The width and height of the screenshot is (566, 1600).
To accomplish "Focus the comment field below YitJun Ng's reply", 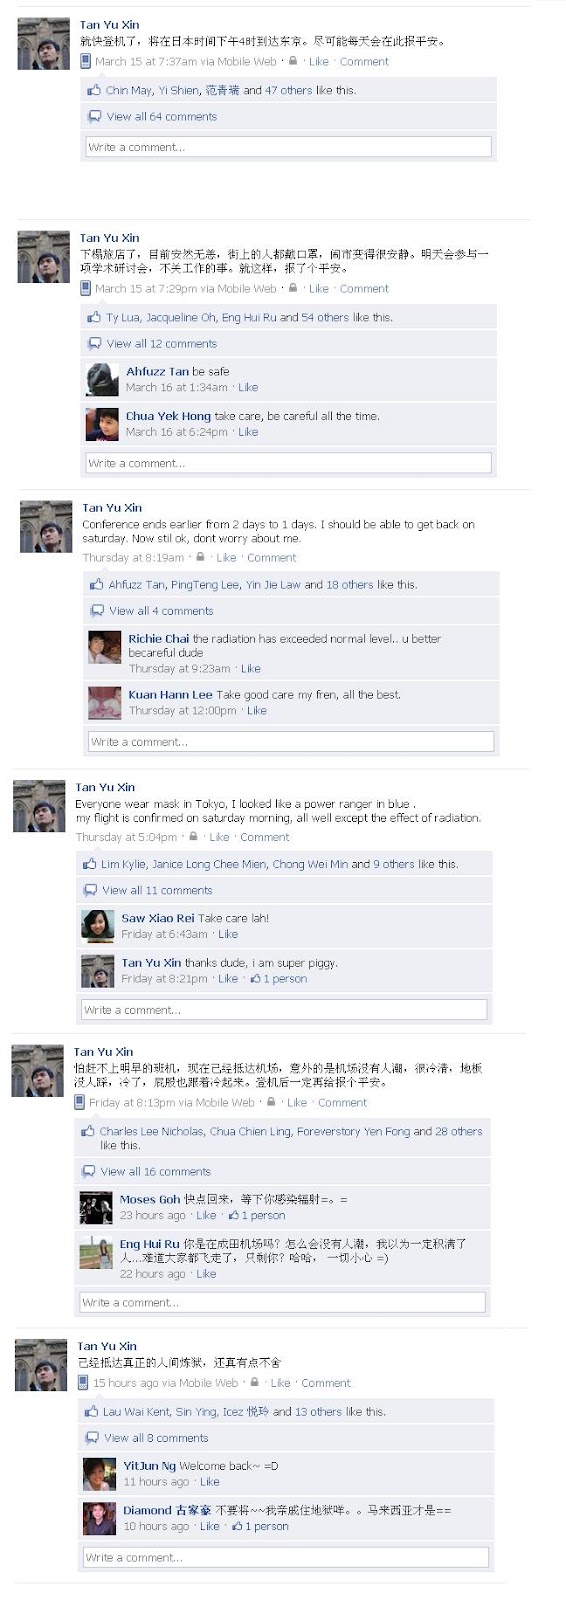I will tap(286, 1558).
